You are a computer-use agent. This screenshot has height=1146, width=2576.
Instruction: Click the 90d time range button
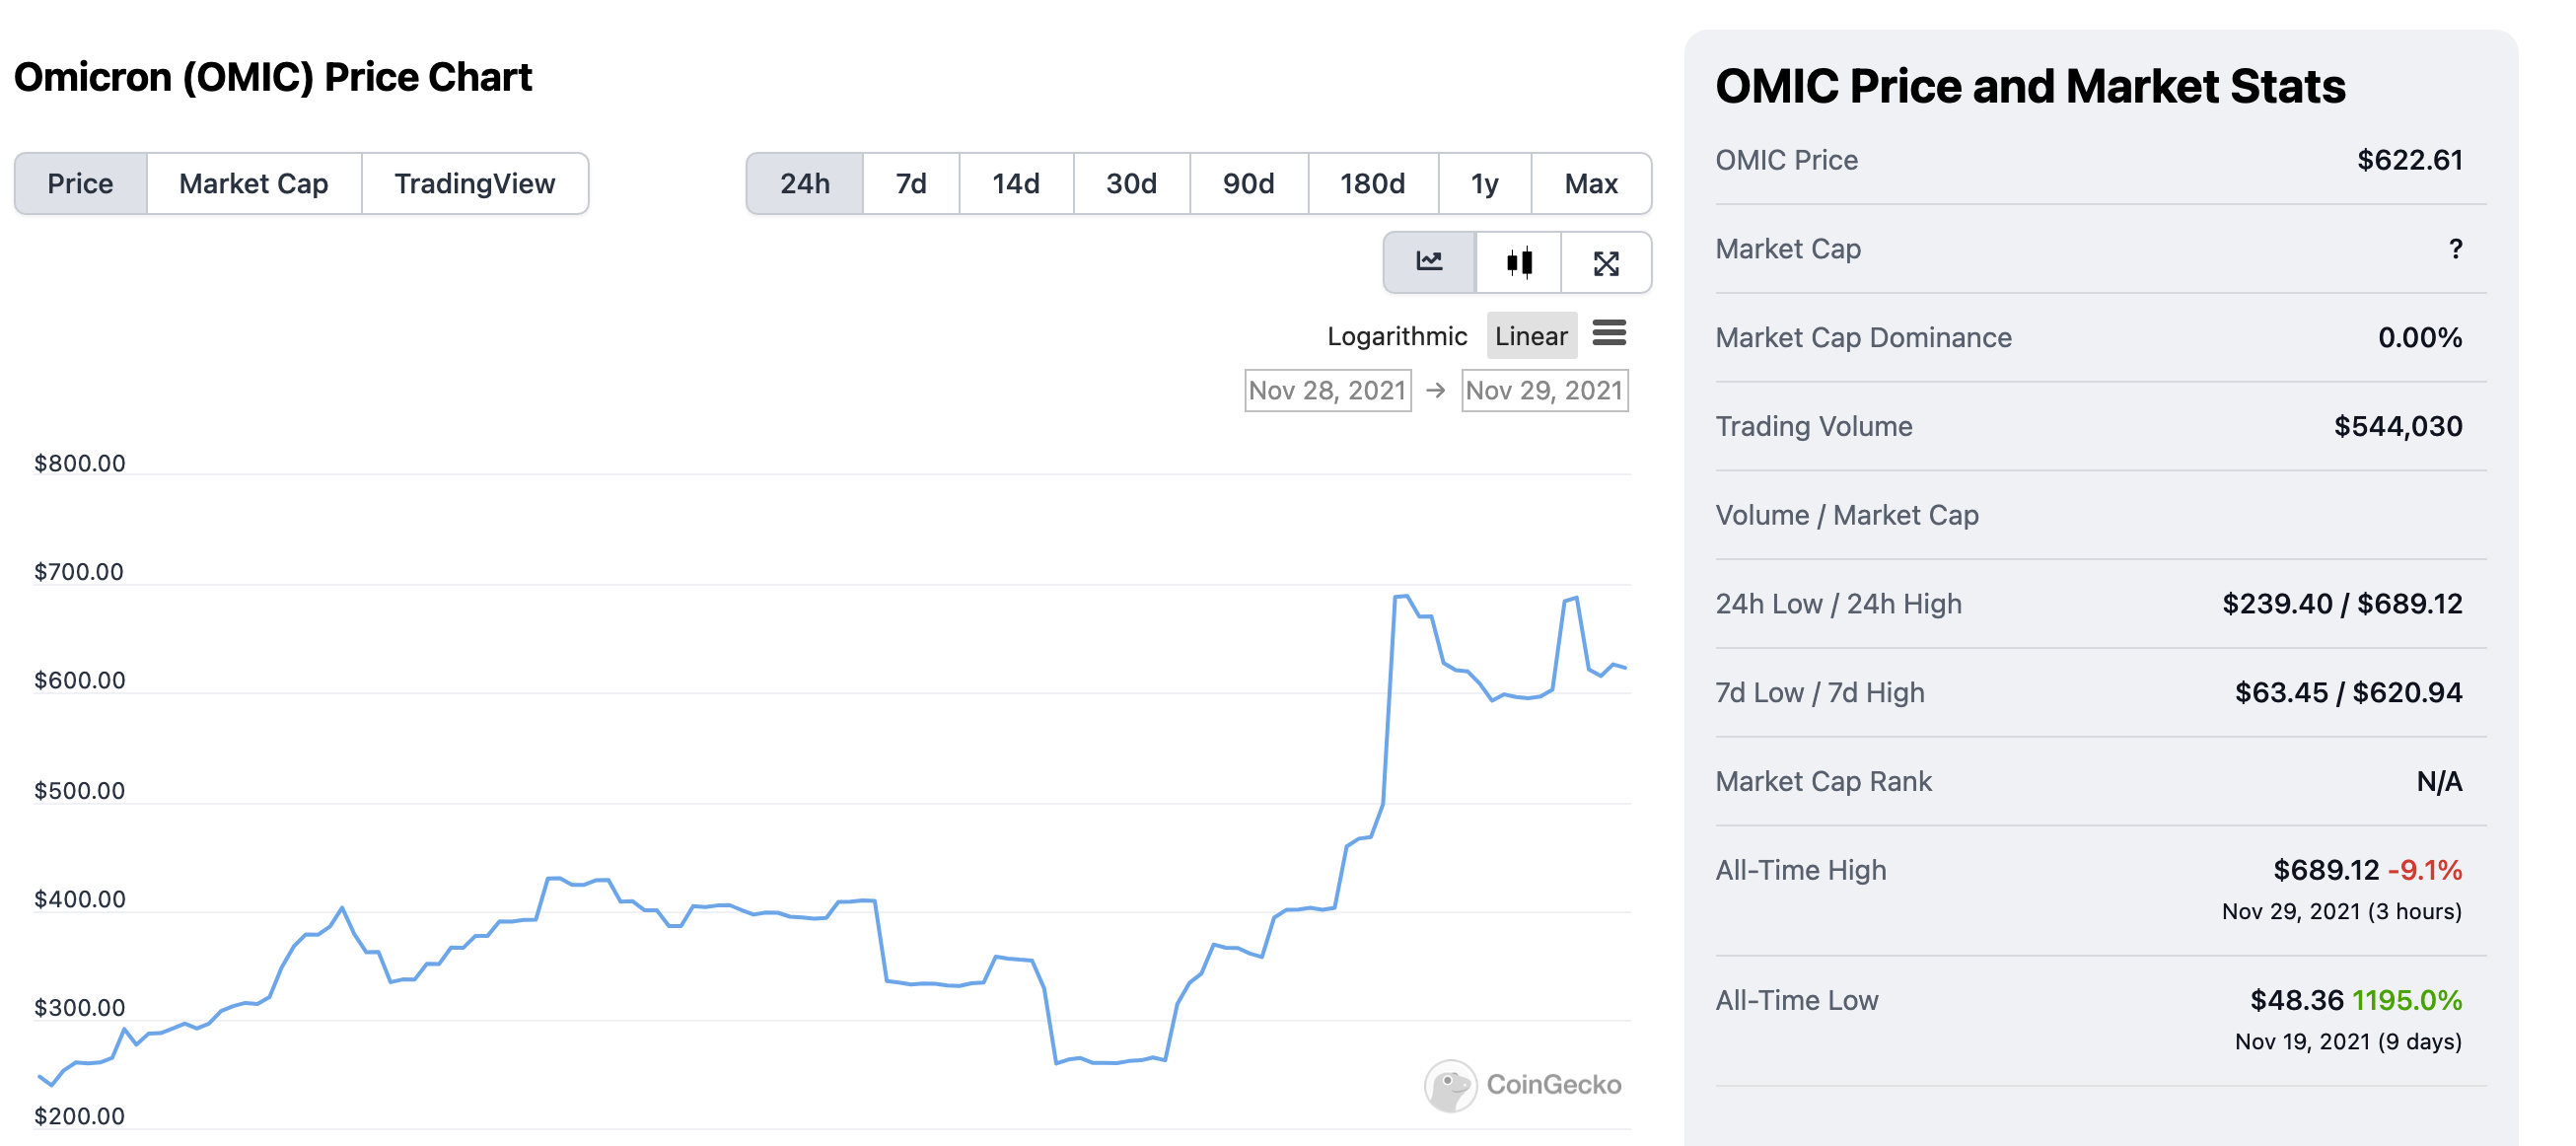(1248, 183)
